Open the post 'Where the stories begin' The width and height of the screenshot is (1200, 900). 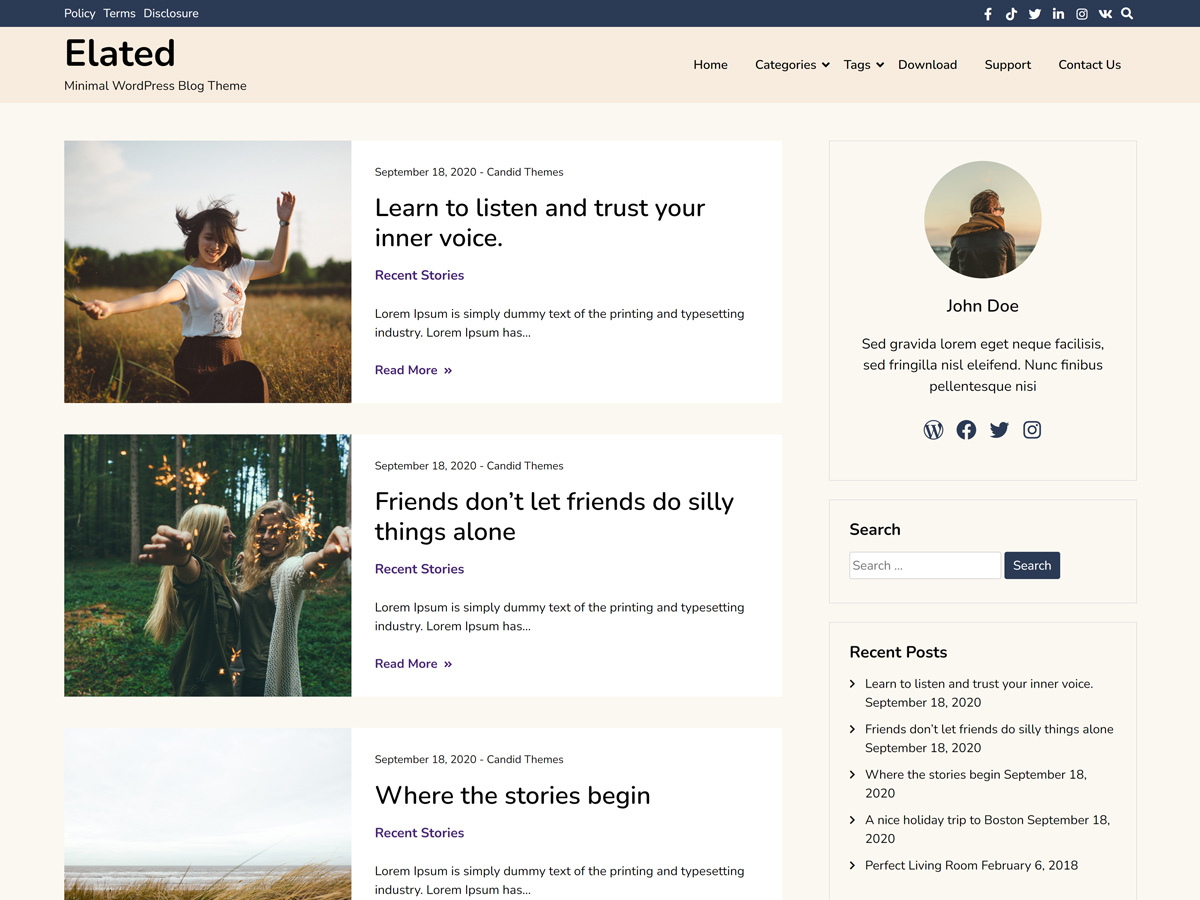tap(512, 795)
